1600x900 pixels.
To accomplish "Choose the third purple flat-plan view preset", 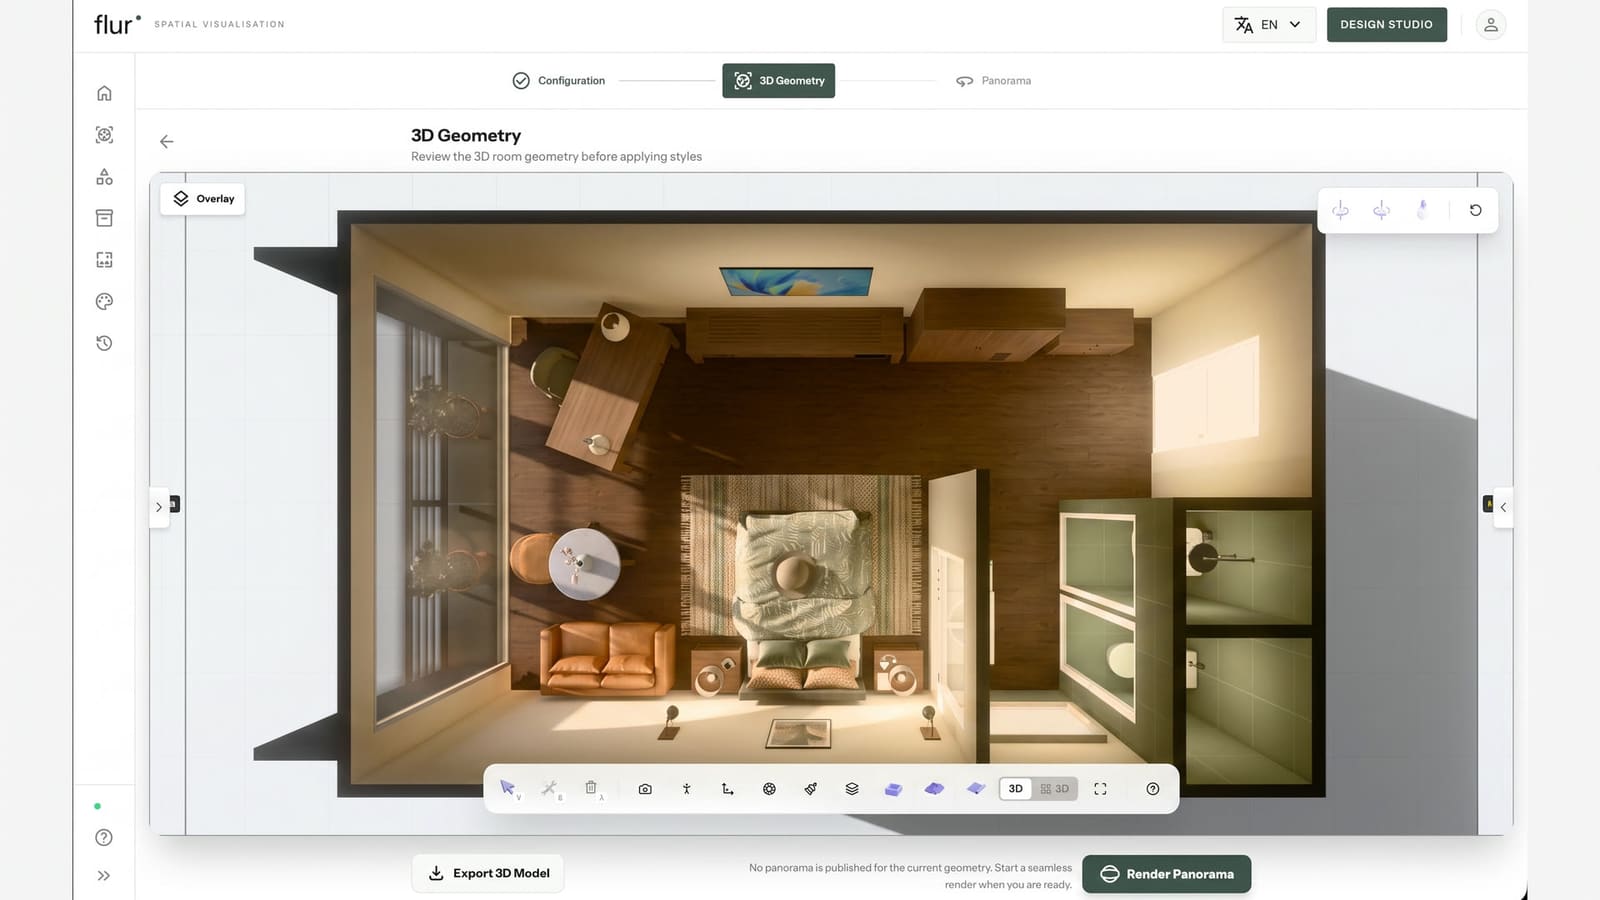I will coord(976,789).
